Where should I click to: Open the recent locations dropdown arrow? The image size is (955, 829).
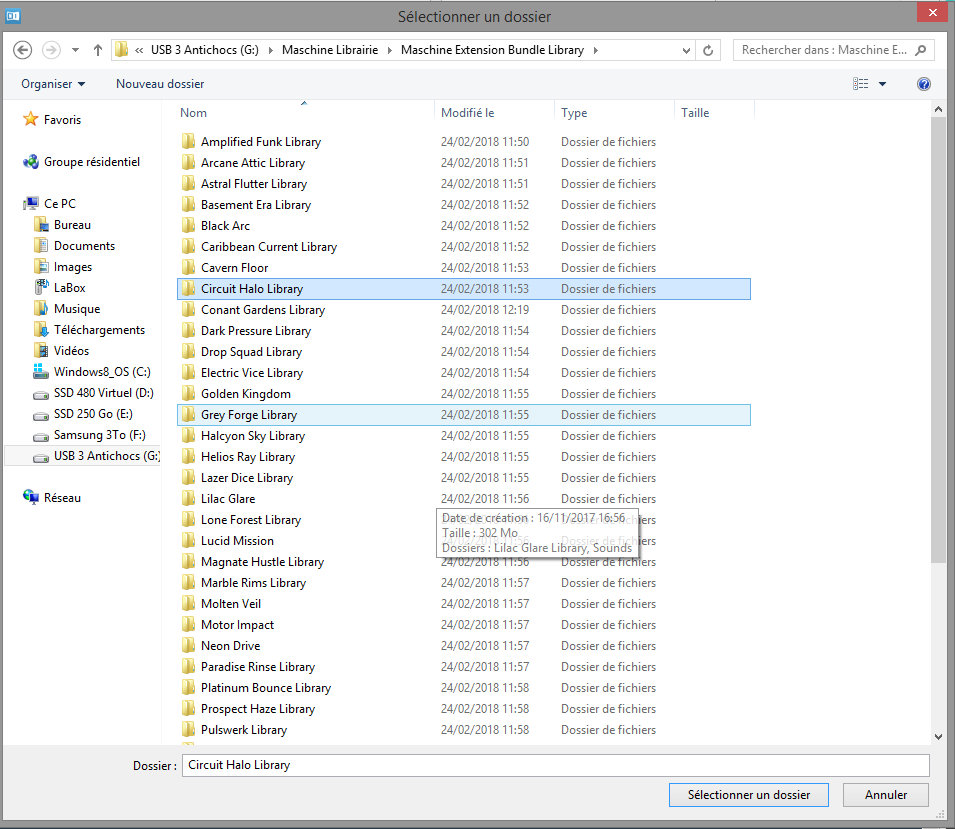point(76,50)
